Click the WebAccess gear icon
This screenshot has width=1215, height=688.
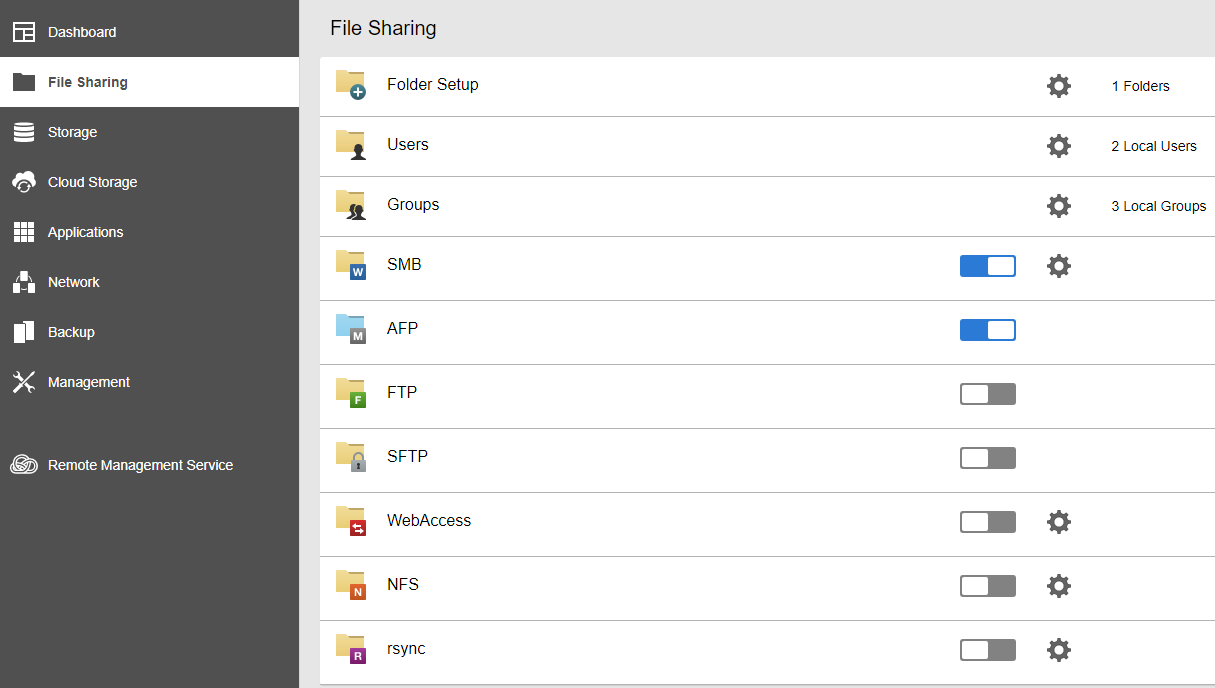1058,522
